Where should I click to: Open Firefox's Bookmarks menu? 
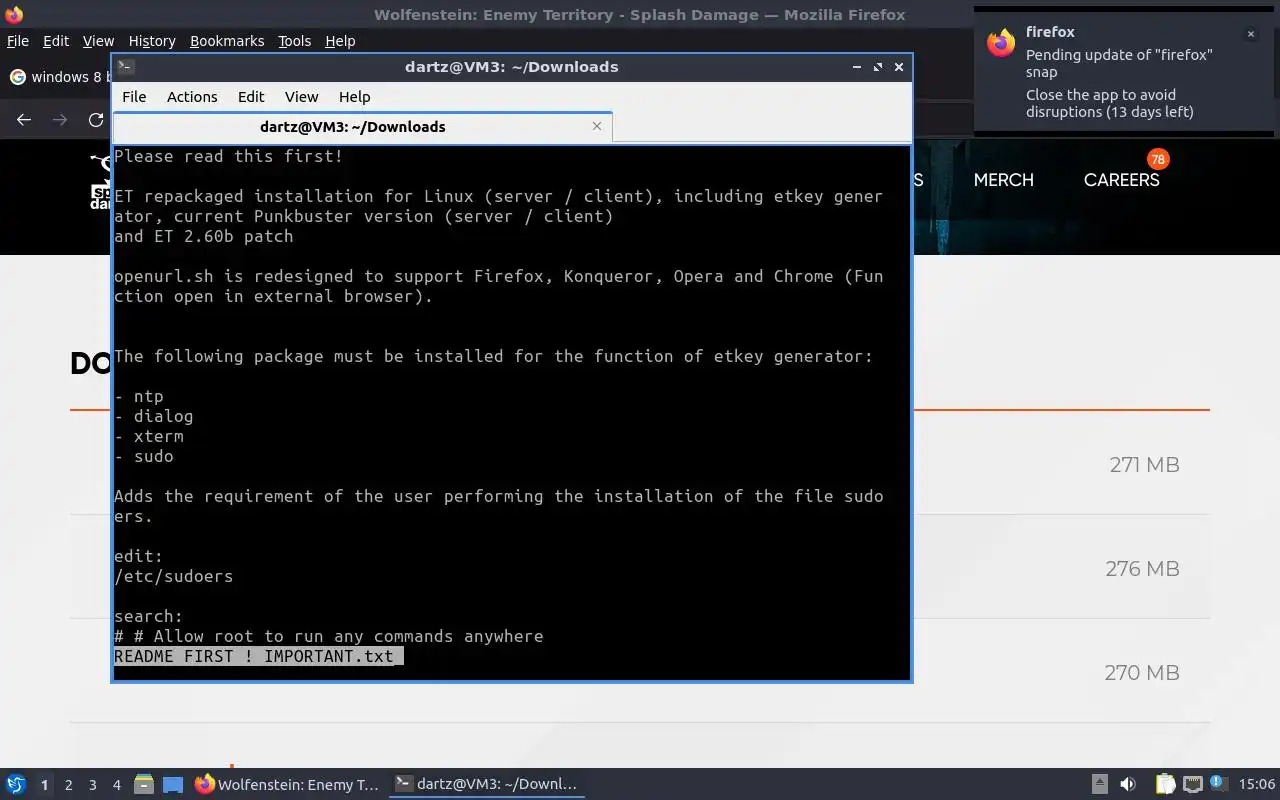tap(227, 41)
